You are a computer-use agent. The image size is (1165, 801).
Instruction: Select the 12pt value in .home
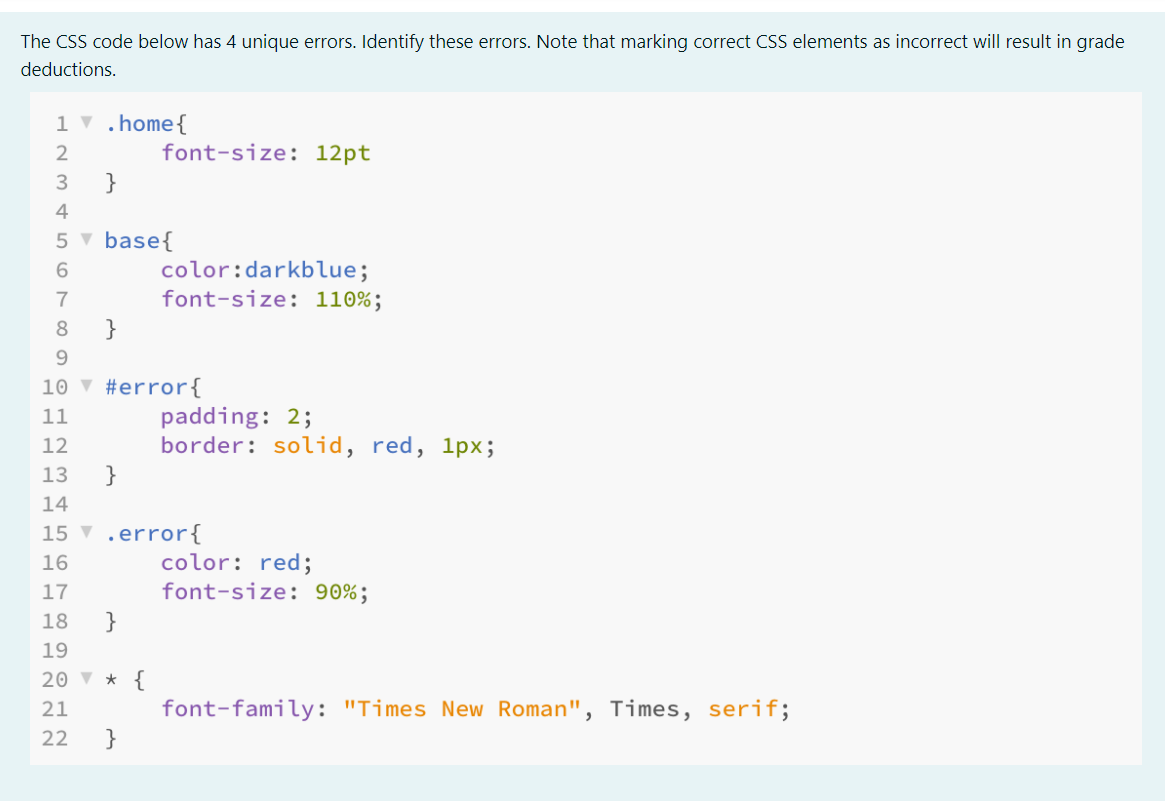(x=342, y=152)
